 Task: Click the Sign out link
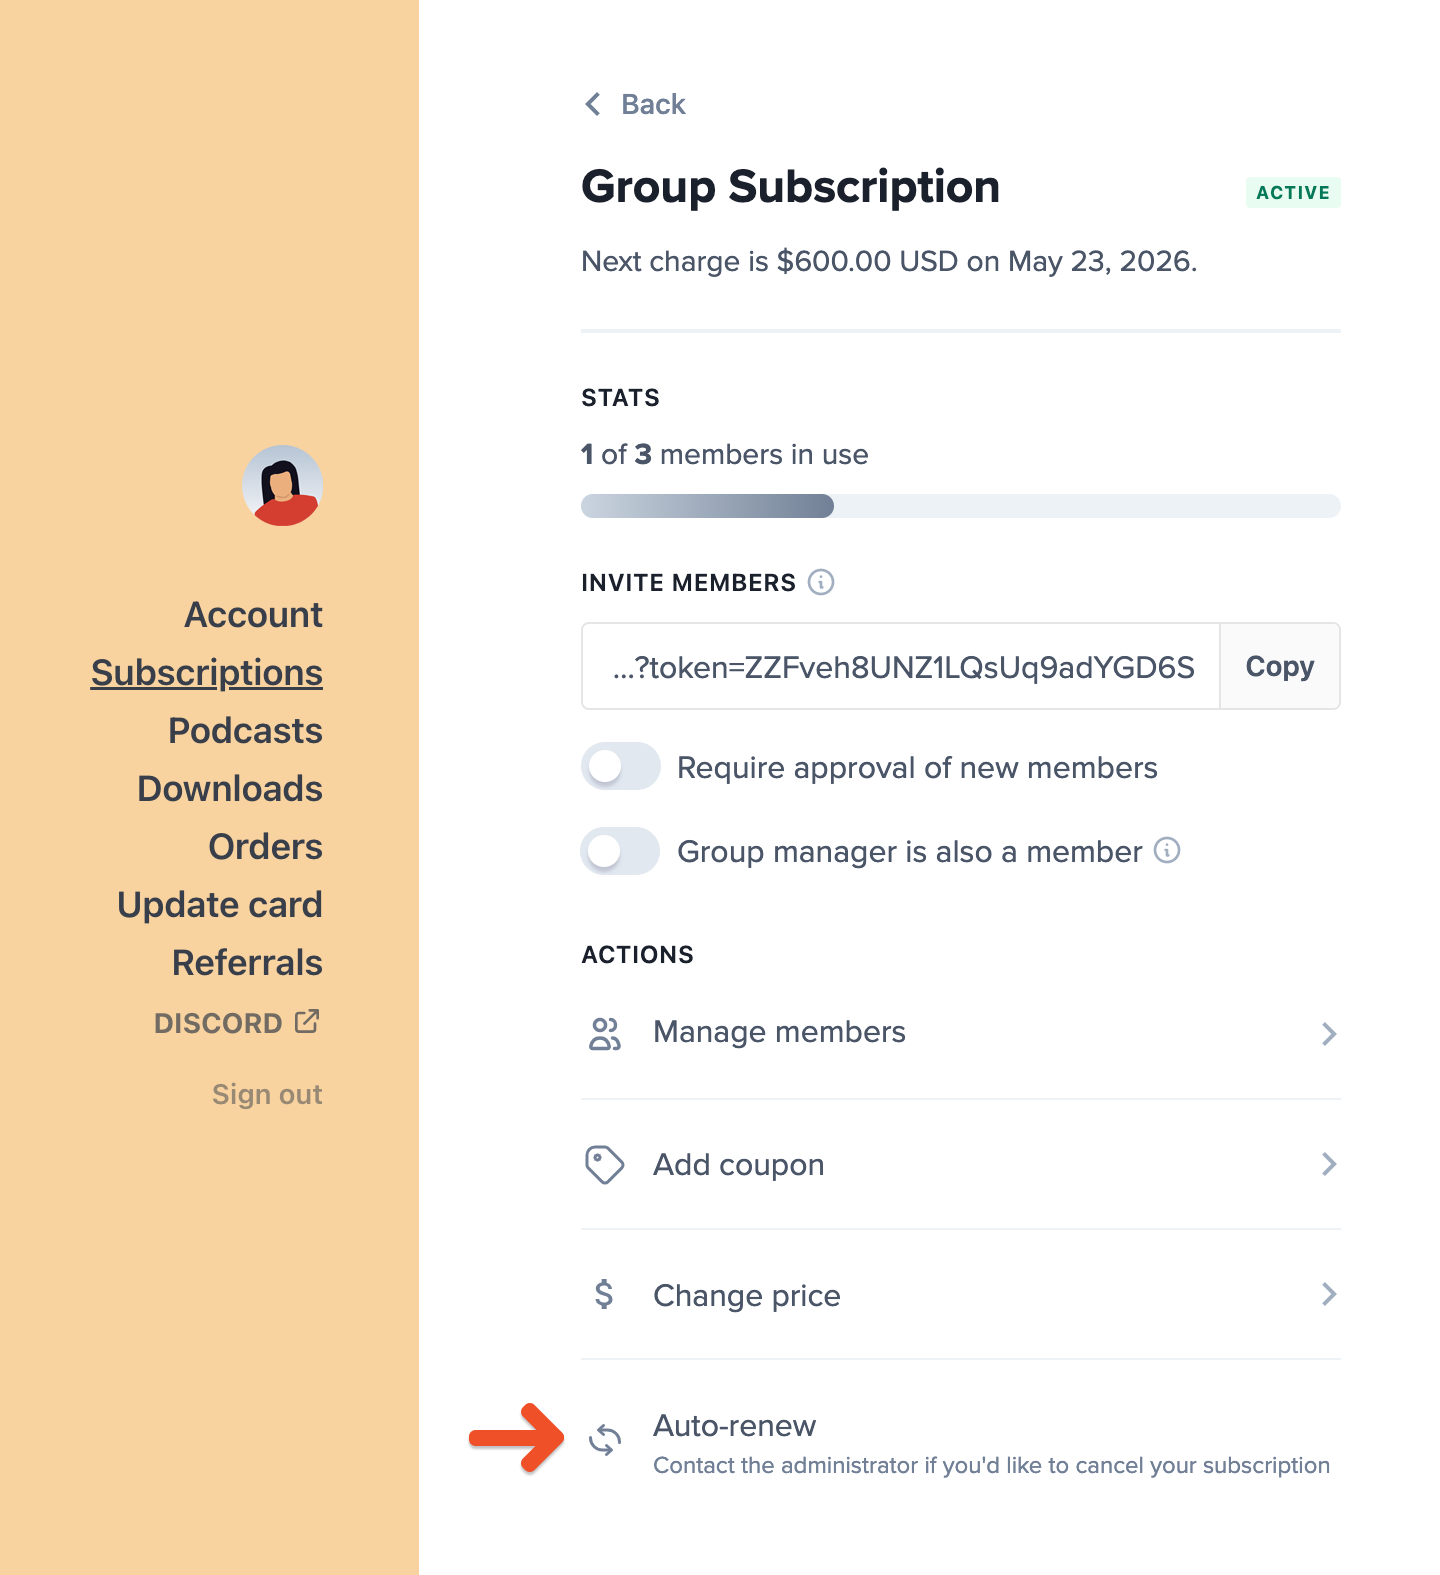tap(267, 1094)
